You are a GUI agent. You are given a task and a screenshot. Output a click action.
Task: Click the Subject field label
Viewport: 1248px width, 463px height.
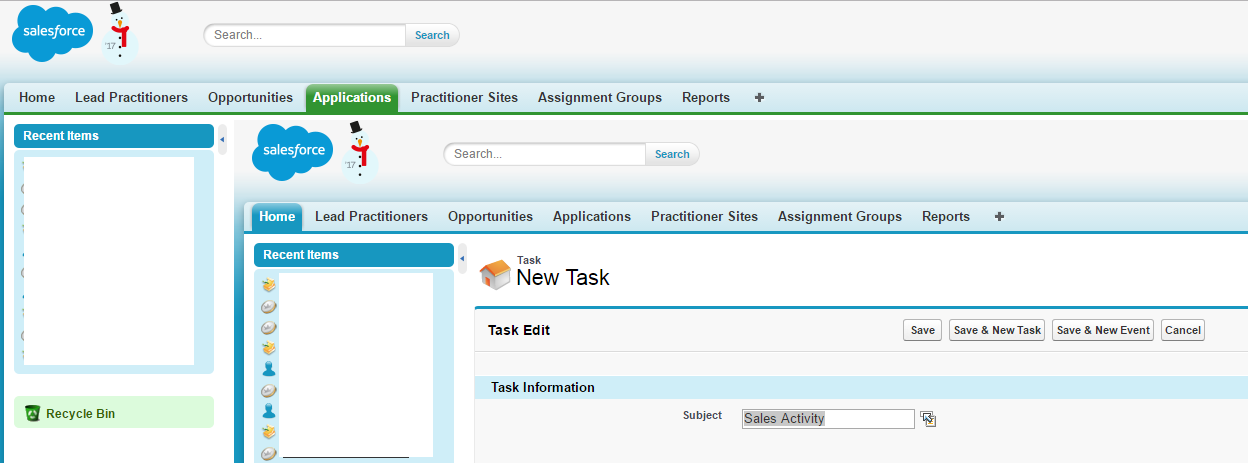[702, 415]
